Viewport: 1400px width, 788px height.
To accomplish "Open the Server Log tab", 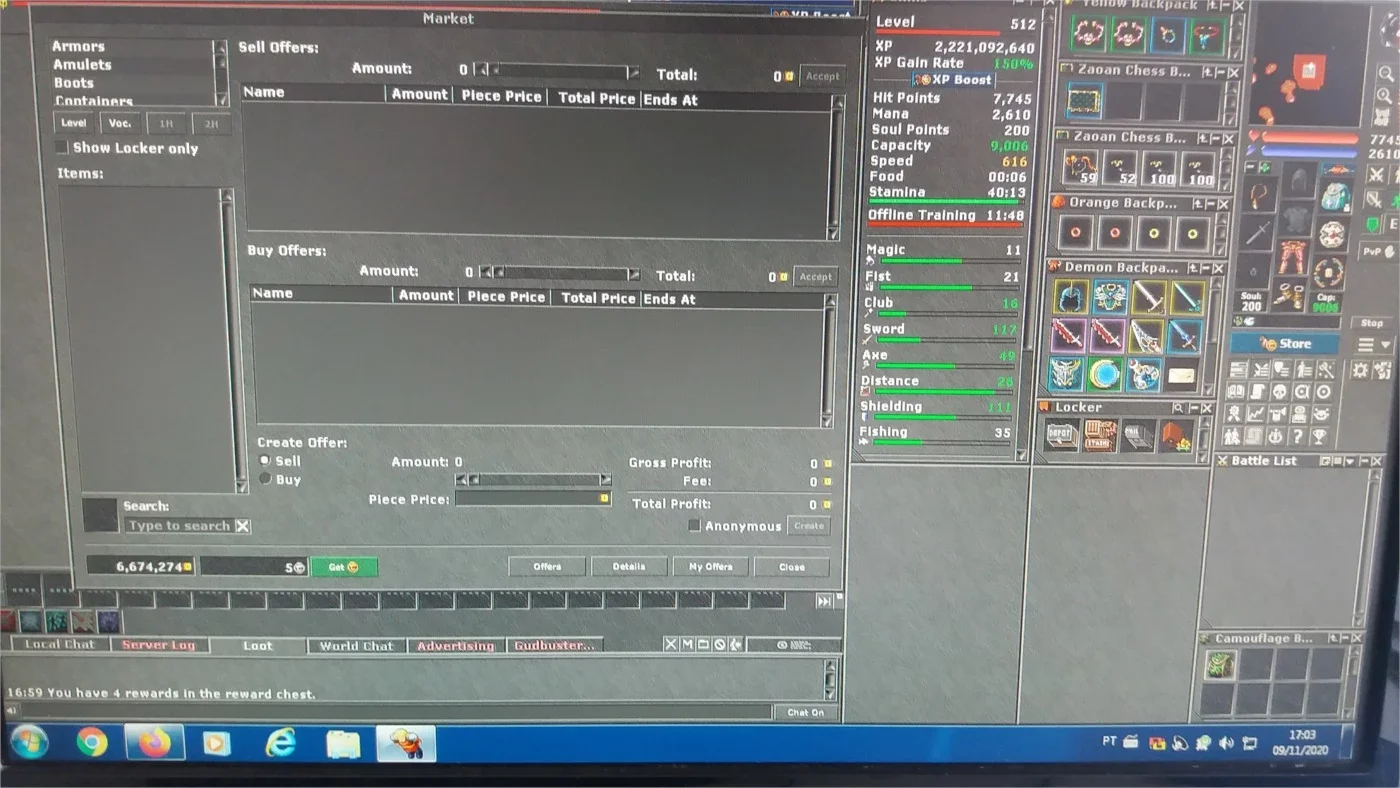I will point(158,645).
